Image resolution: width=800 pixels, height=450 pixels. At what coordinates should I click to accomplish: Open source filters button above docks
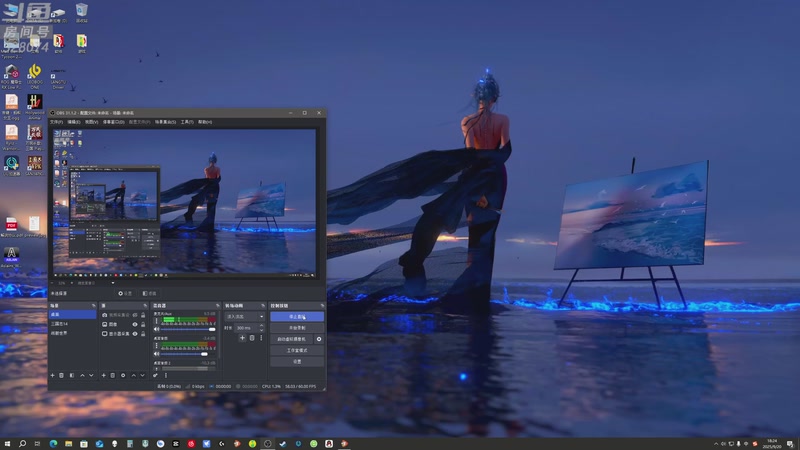(x=149, y=293)
